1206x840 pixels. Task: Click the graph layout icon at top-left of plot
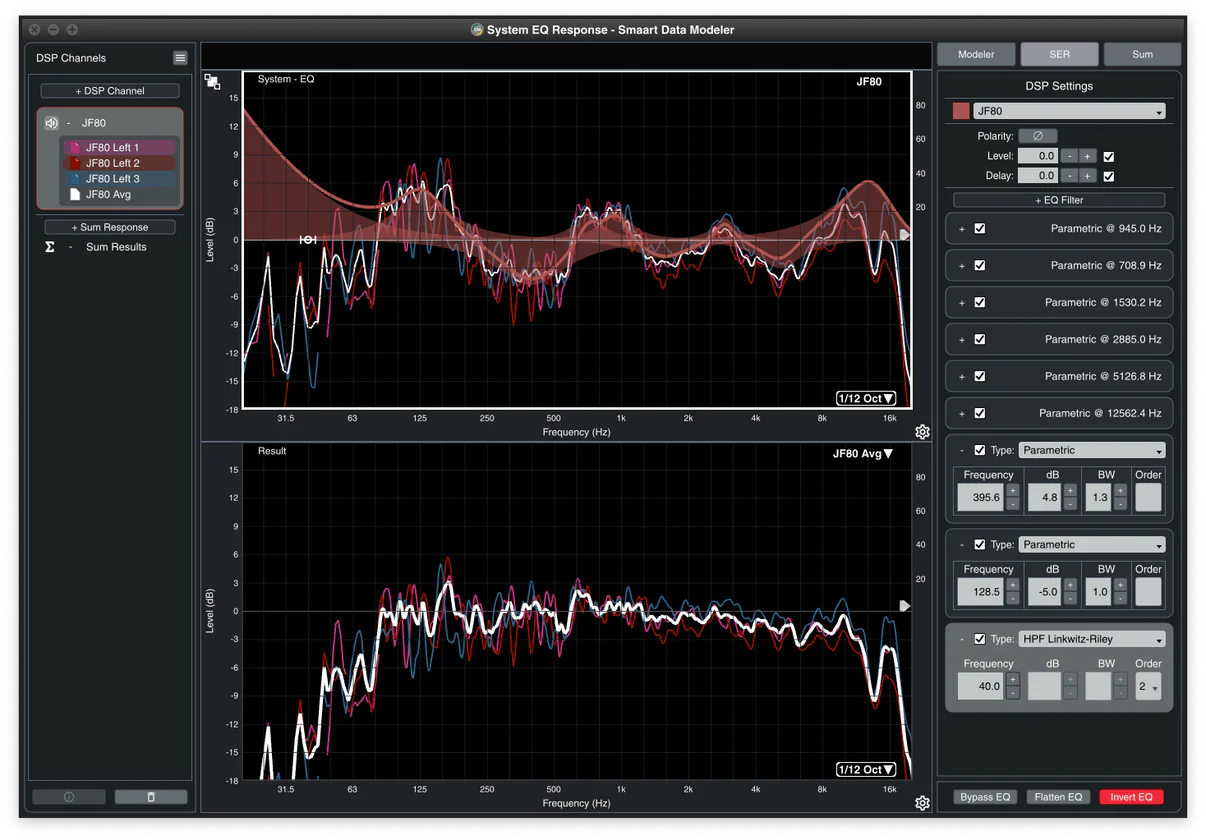[213, 82]
